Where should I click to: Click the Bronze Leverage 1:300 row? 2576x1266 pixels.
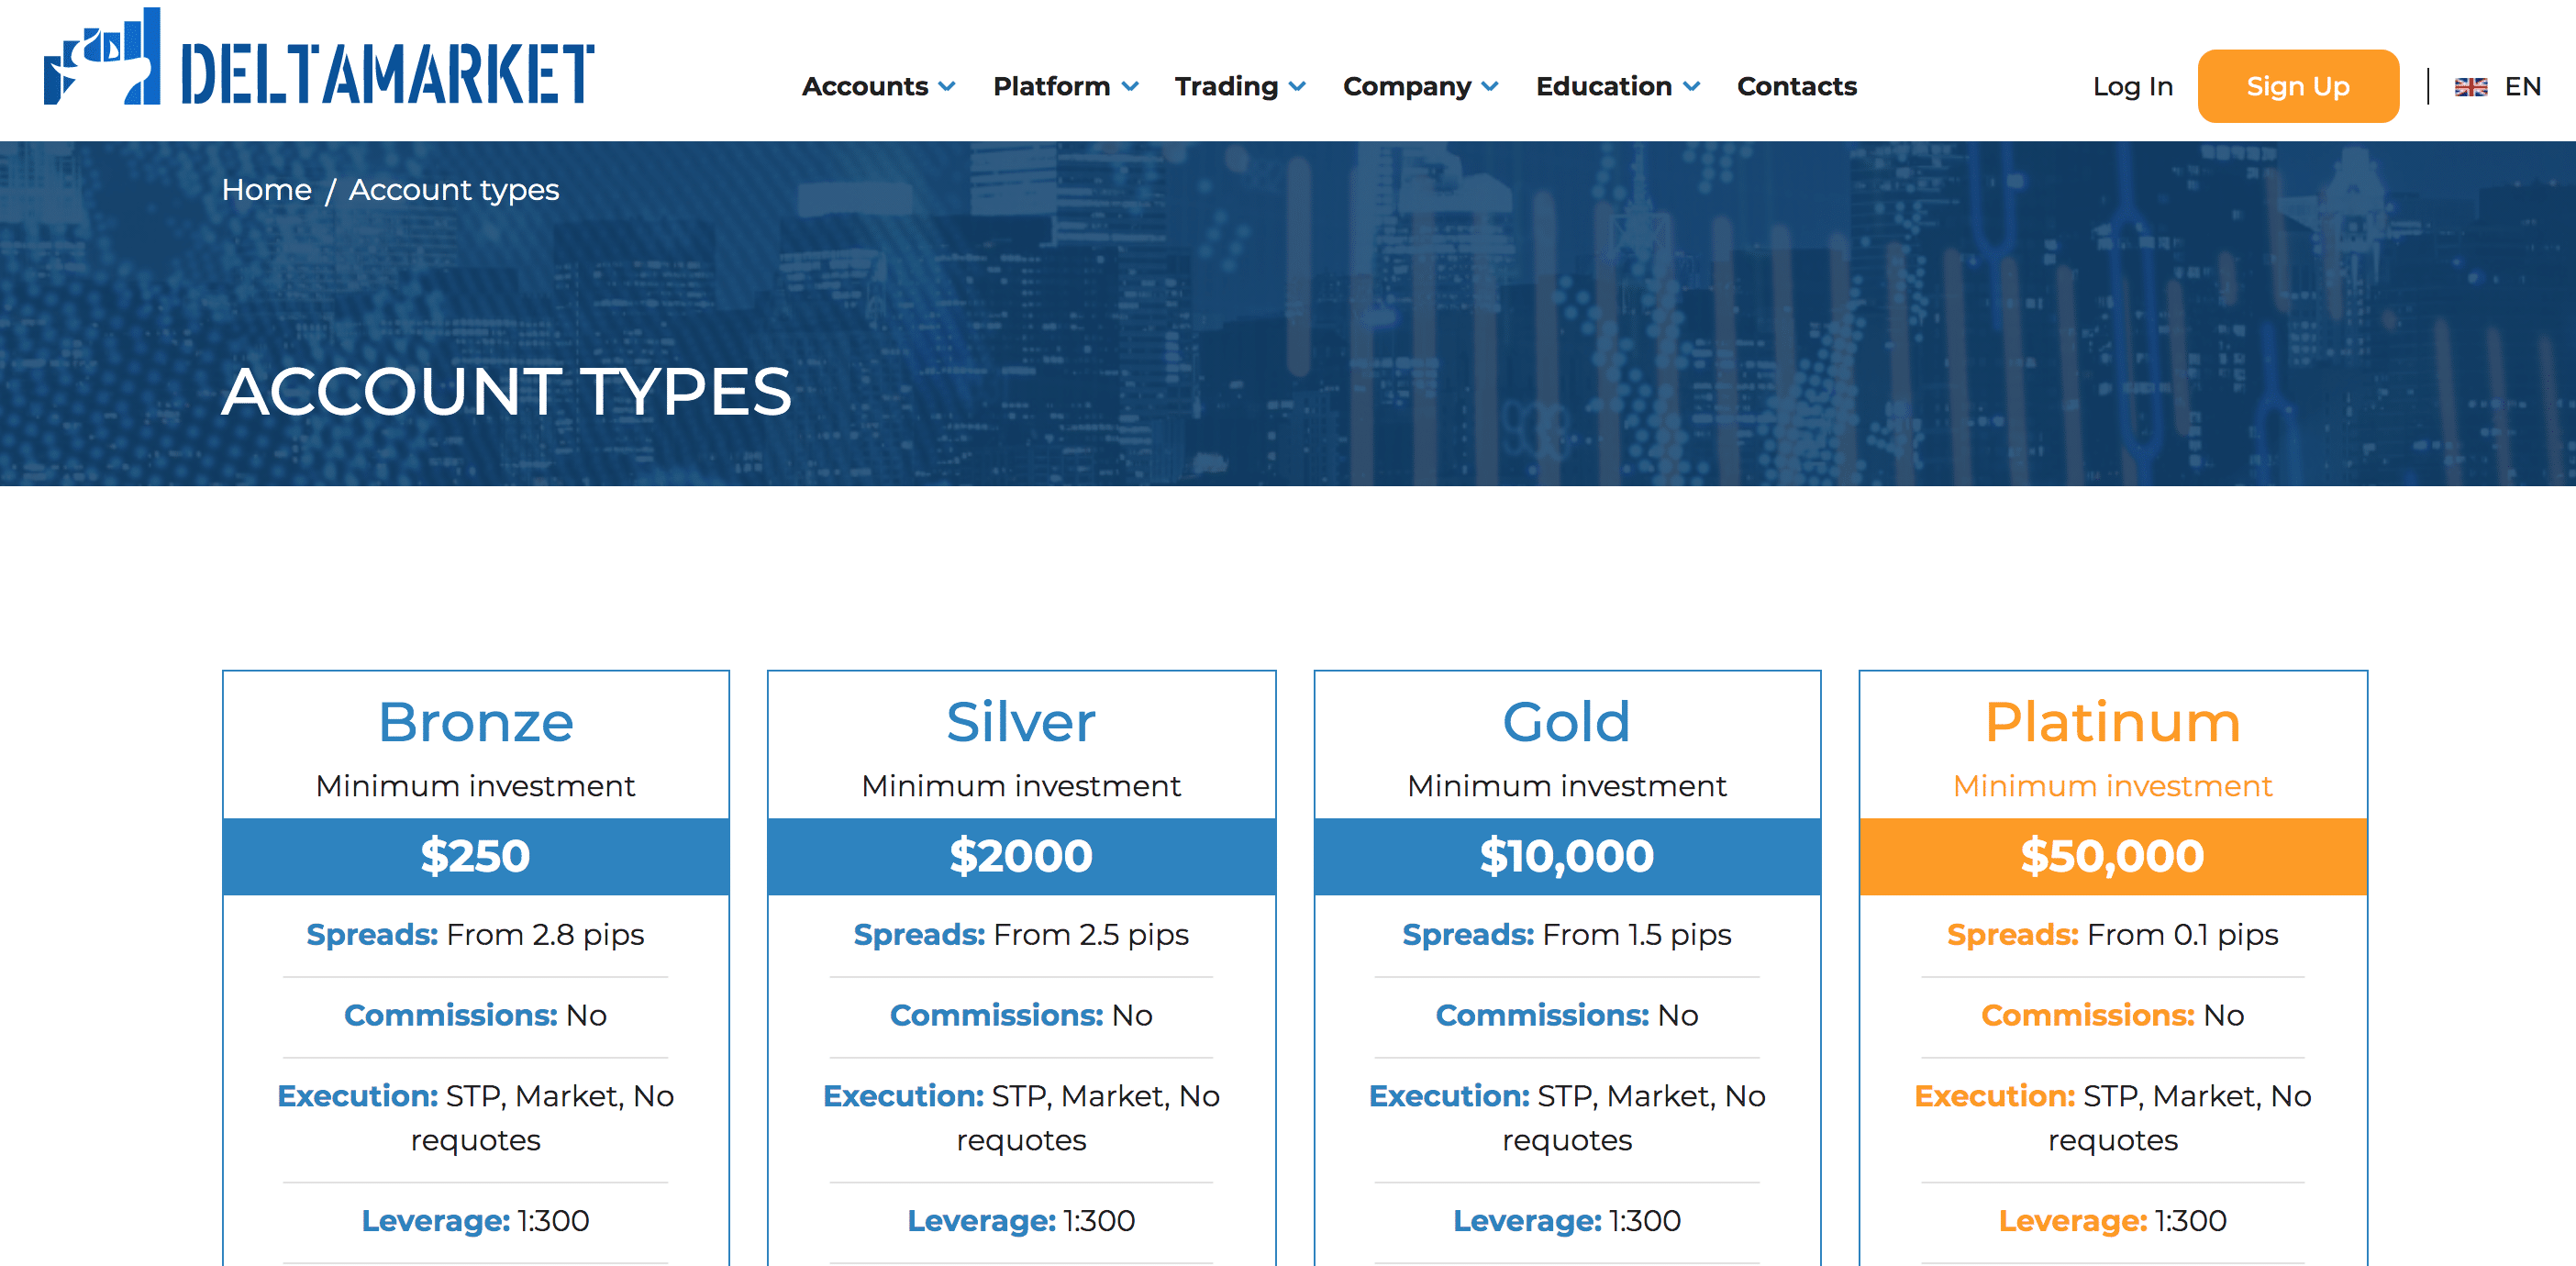476,1221
